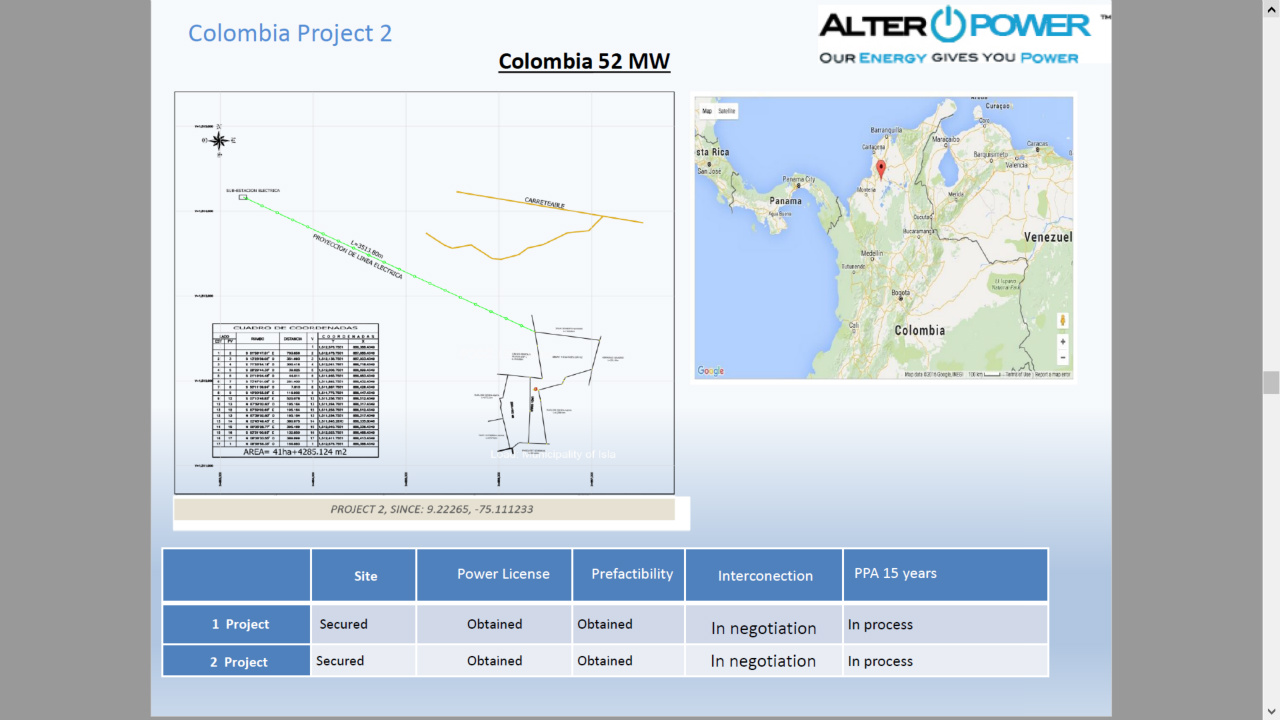Screen dimensions: 1280x720
Task: Click the 'Venezuel' country label on the map
Action: coord(1048,237)
